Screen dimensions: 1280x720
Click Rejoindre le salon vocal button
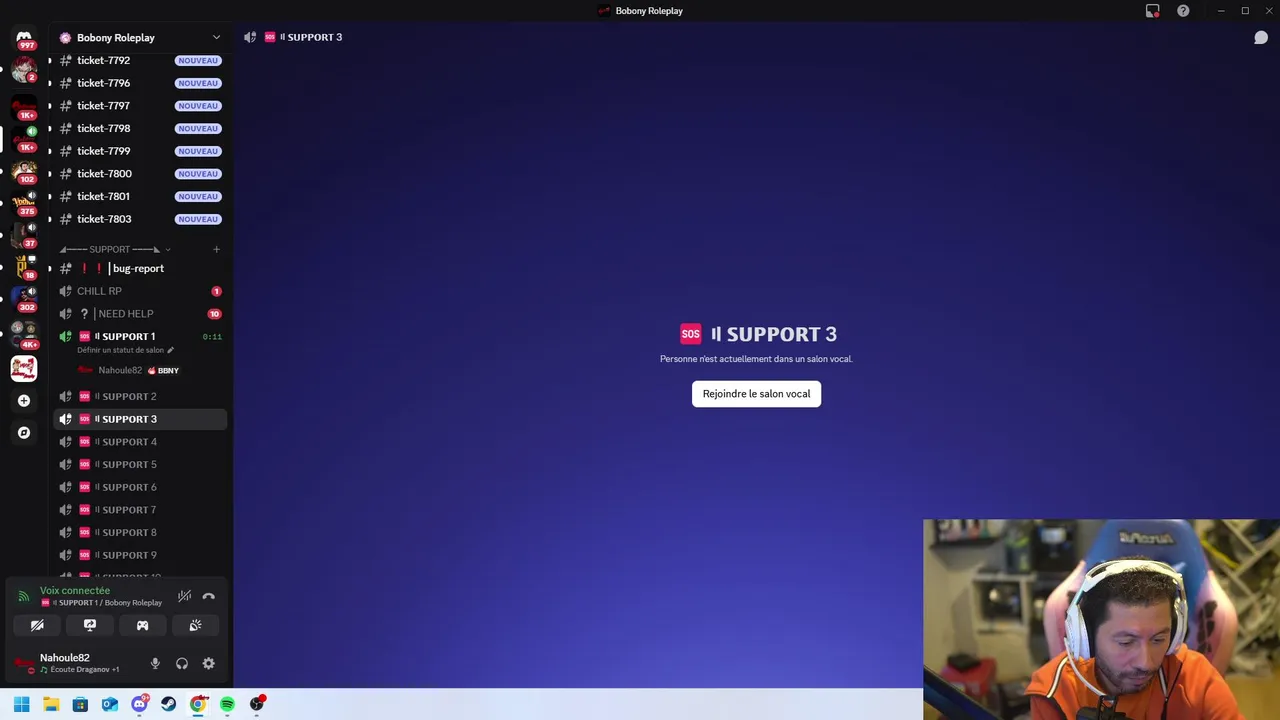click(756, 394)
